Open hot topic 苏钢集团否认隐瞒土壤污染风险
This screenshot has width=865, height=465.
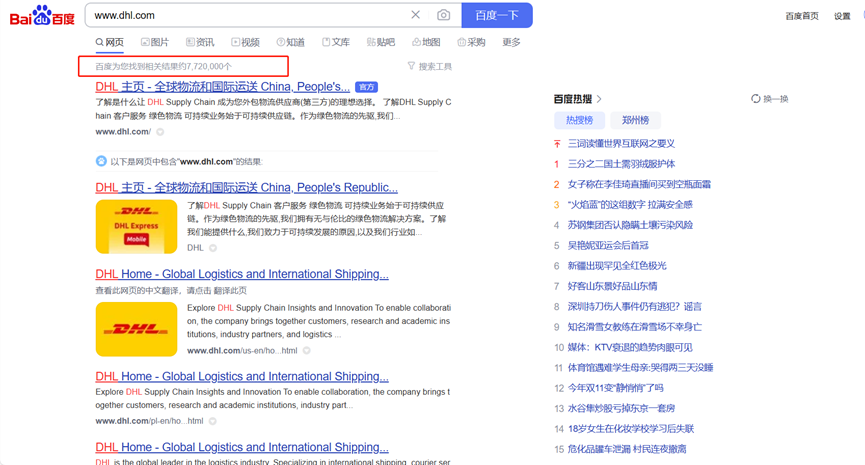pyautogui.click(x=630, y=225)
